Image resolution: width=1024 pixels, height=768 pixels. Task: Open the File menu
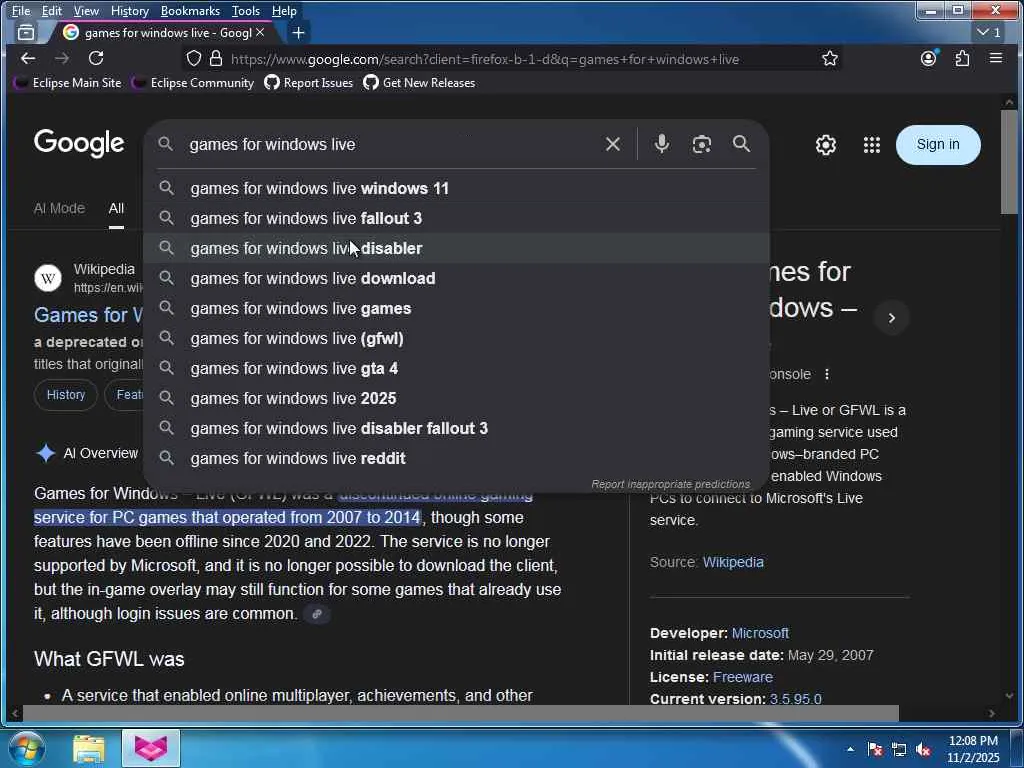(x=21, y=10)
